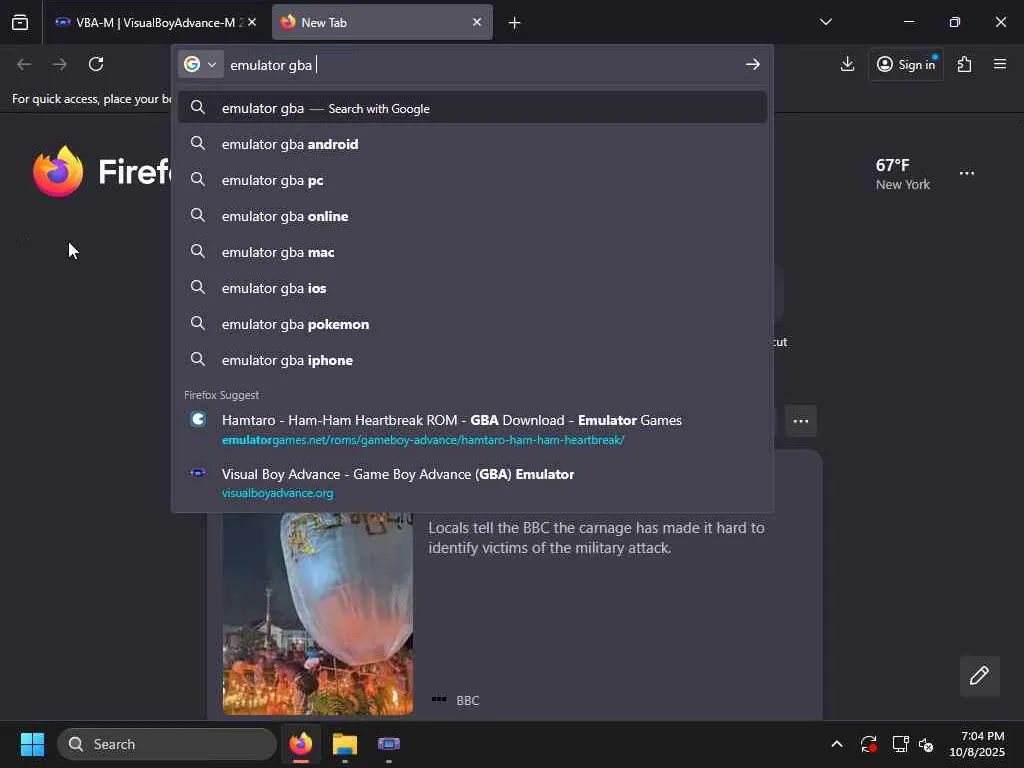Click the emulatorgames.net URL link
This screenshot has width=1024, height=768.
click(x=423, y=440)
